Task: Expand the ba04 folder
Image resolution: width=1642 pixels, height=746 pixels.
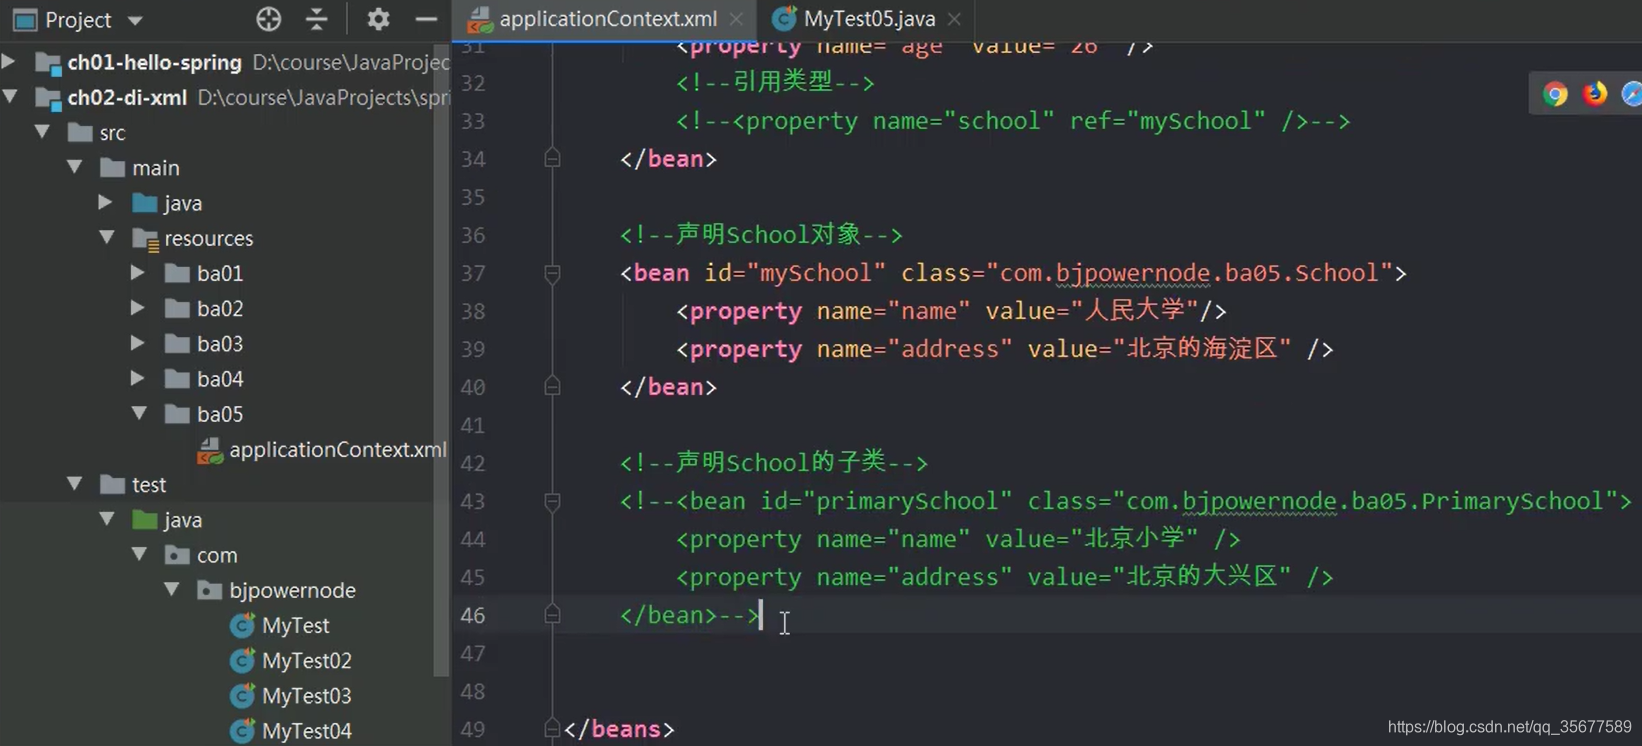Action: (138, 379)
